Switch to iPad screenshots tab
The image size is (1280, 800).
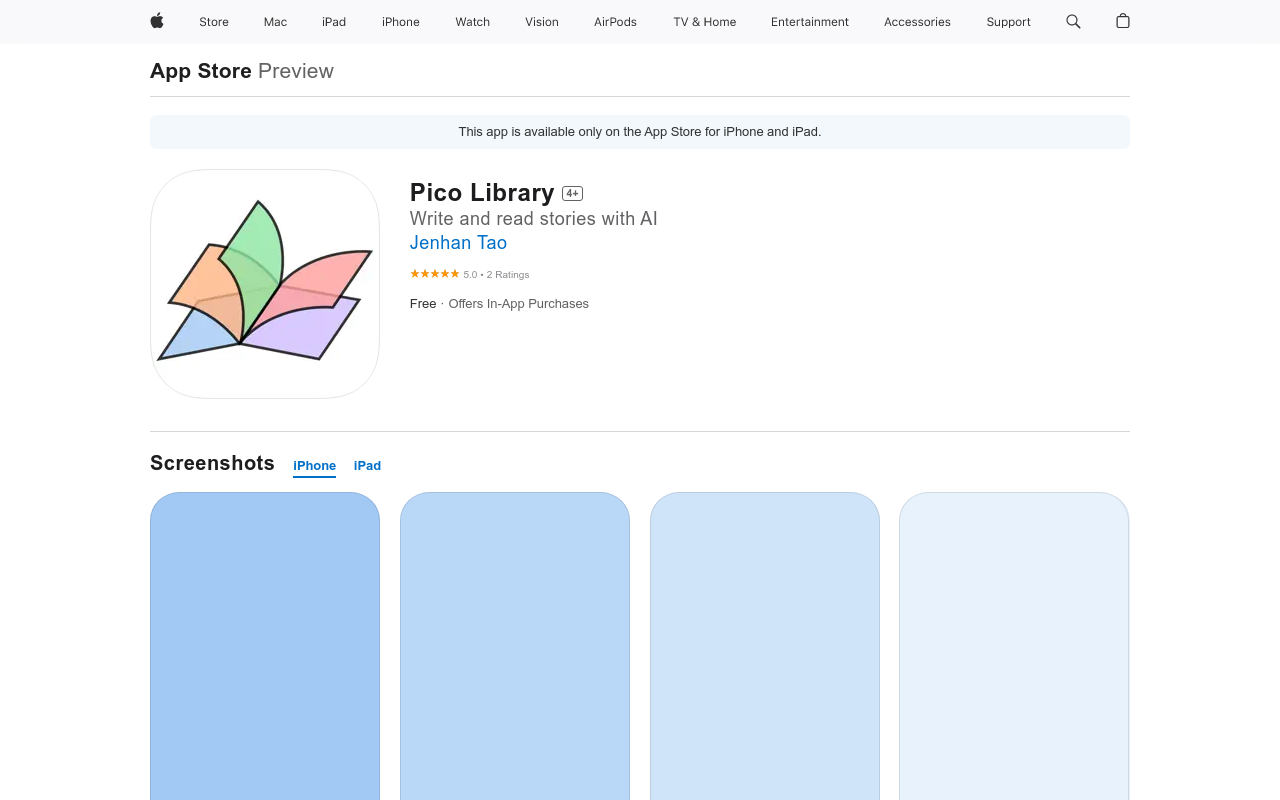pos(367,466)
